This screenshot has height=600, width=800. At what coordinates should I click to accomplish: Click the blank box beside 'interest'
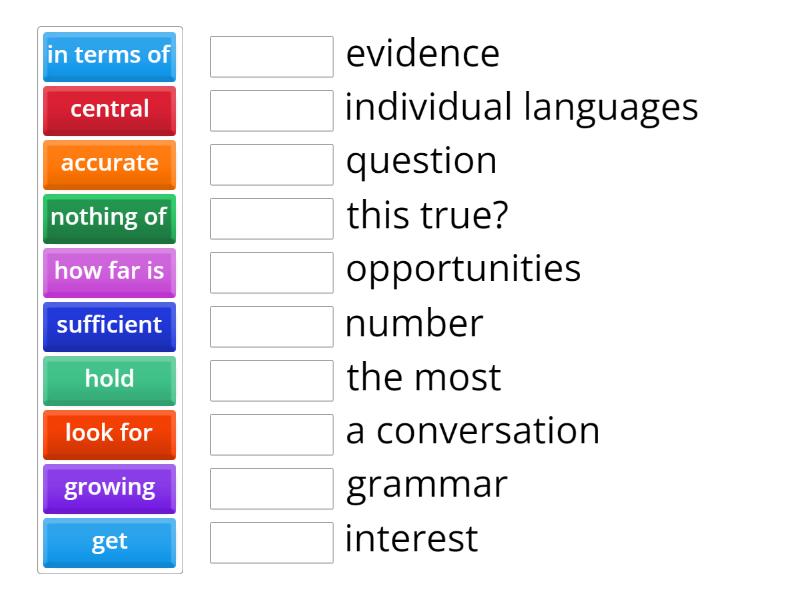pos(271,543)
